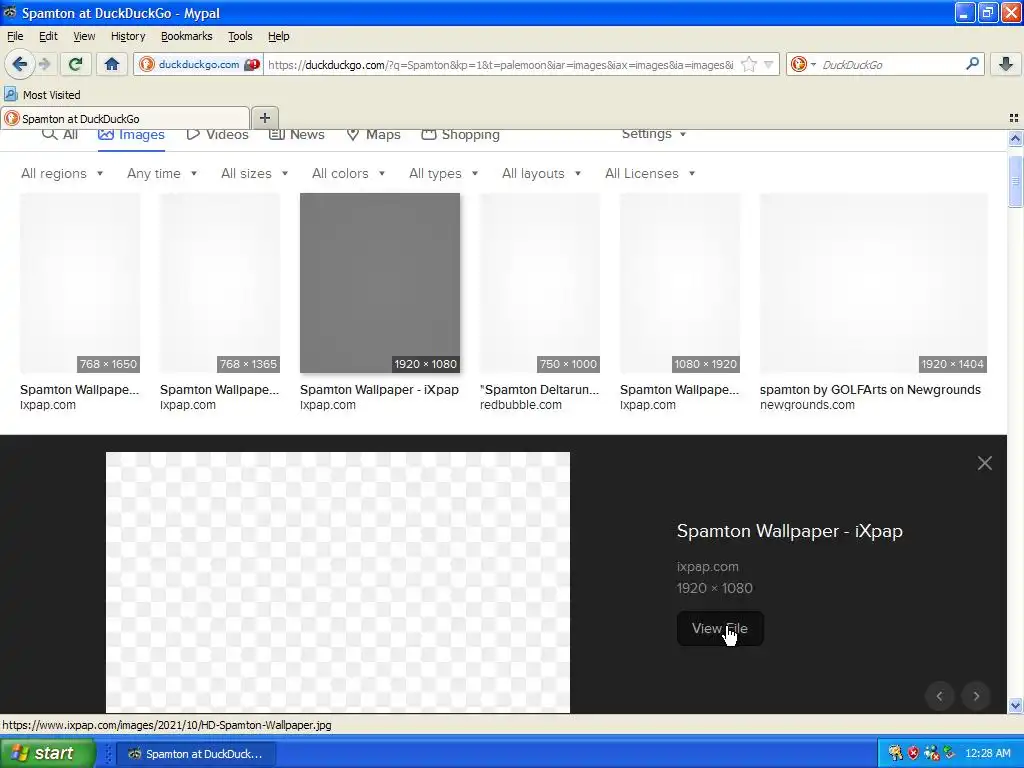Expand the Settings dropdown
Viewport: 1024px width, 768px height.
pos(654,134)
